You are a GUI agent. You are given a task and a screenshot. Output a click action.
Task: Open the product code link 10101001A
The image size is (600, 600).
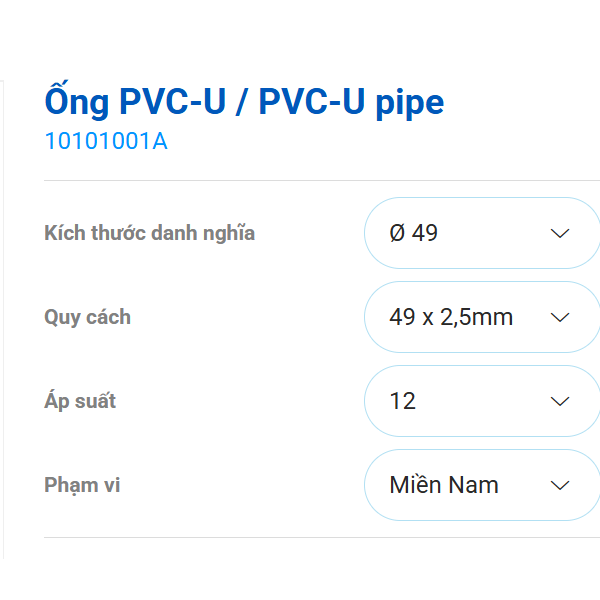click(106, 141)
